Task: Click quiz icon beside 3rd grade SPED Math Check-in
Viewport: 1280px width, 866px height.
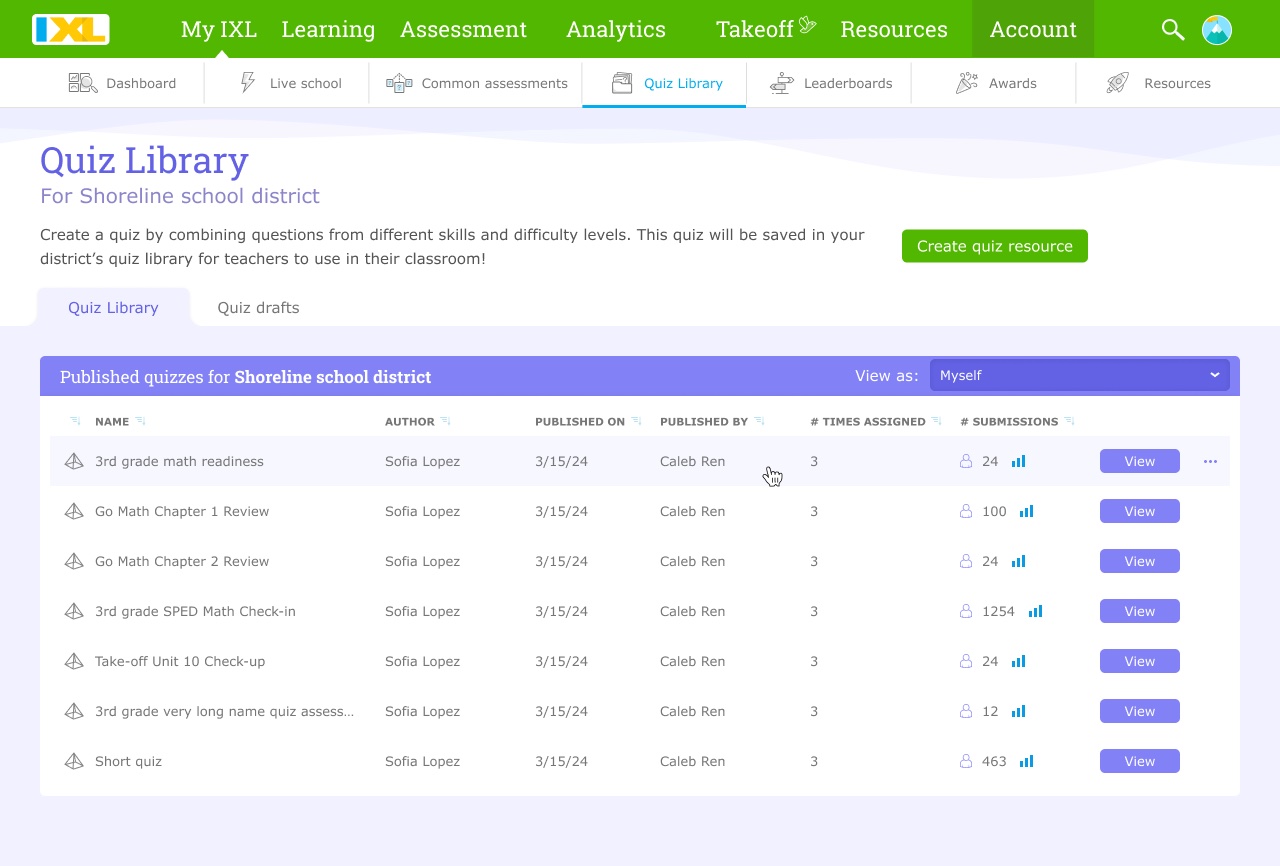Action: pos(74,611)
